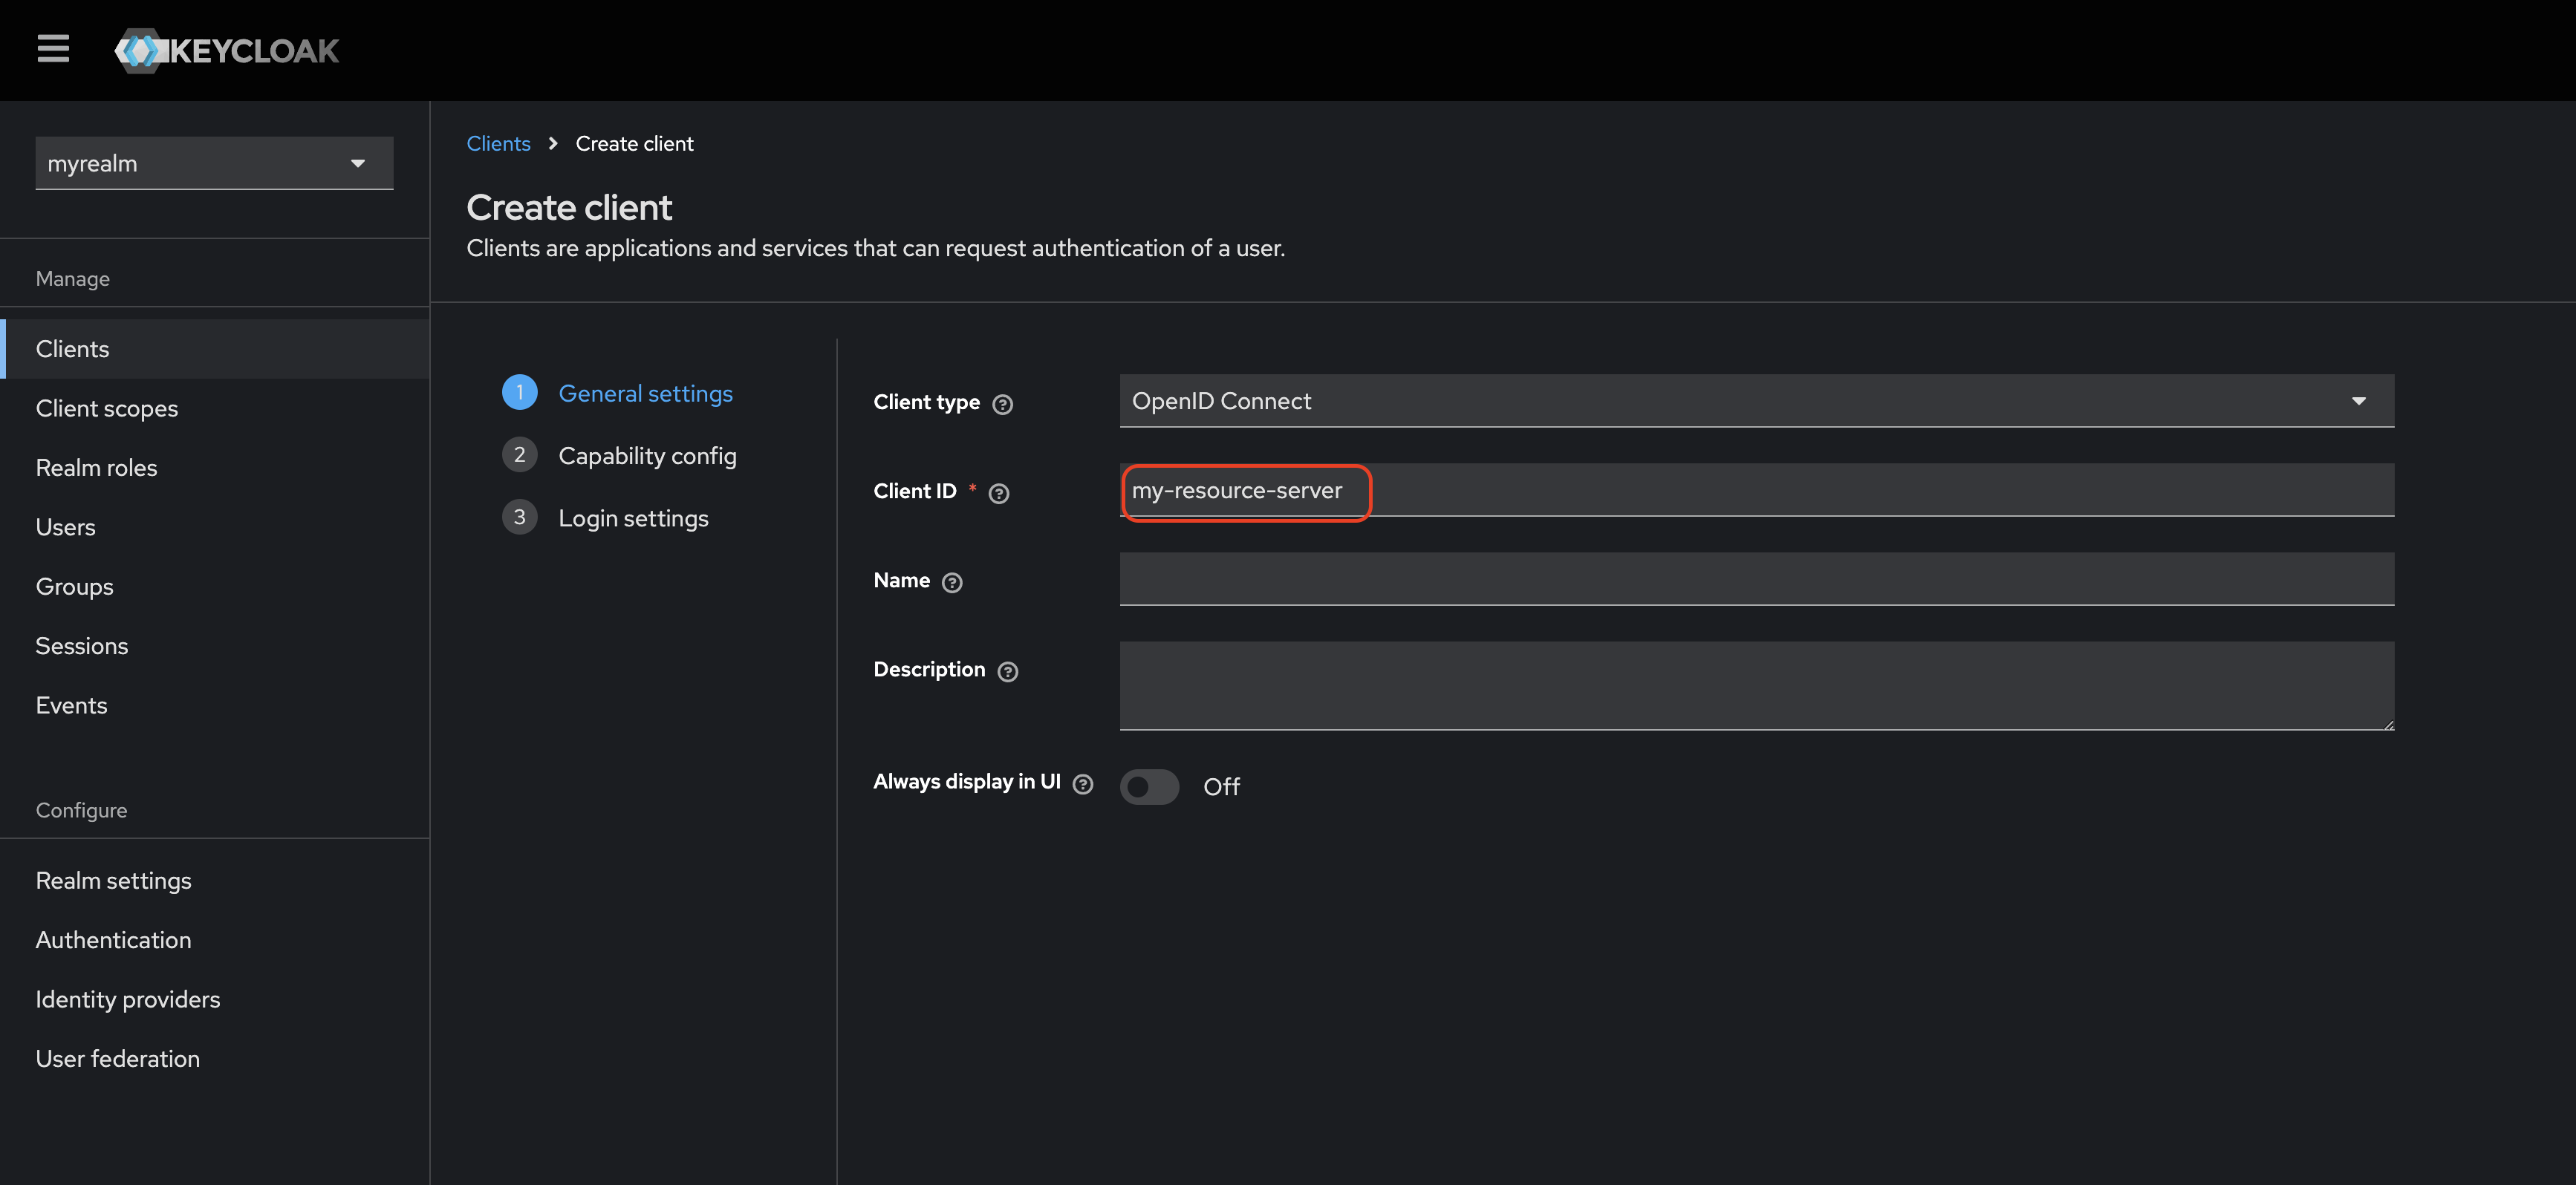Click the Keycloak logo
This screenshot has width=2576, height=1185.
tap(227, 50)
